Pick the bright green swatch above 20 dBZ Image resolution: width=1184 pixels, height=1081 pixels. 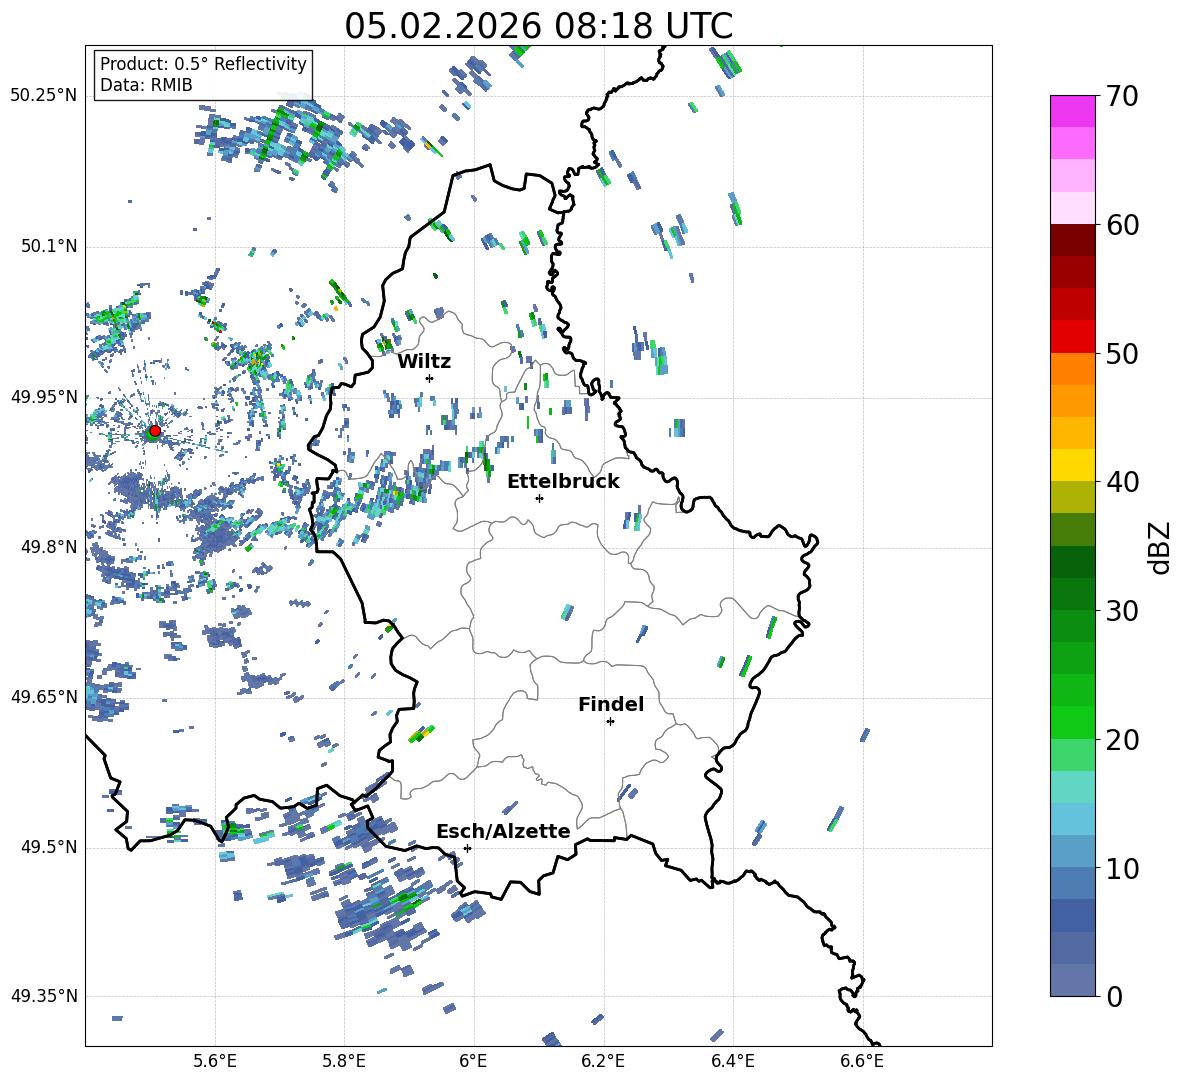[x=1072, y=722]
